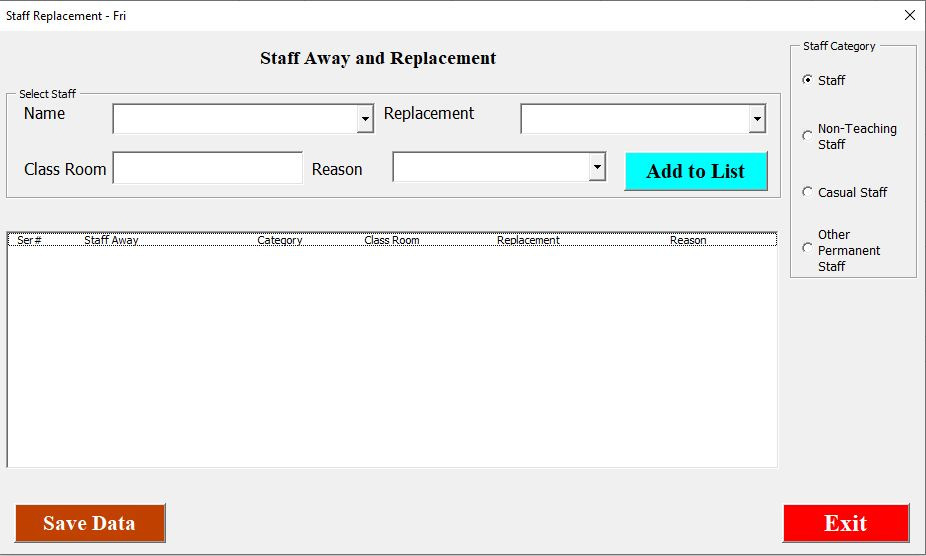Click the Replacement column header in list
Image resolution: width=926 pixels, height=556 pixels.
coord(528,240)
